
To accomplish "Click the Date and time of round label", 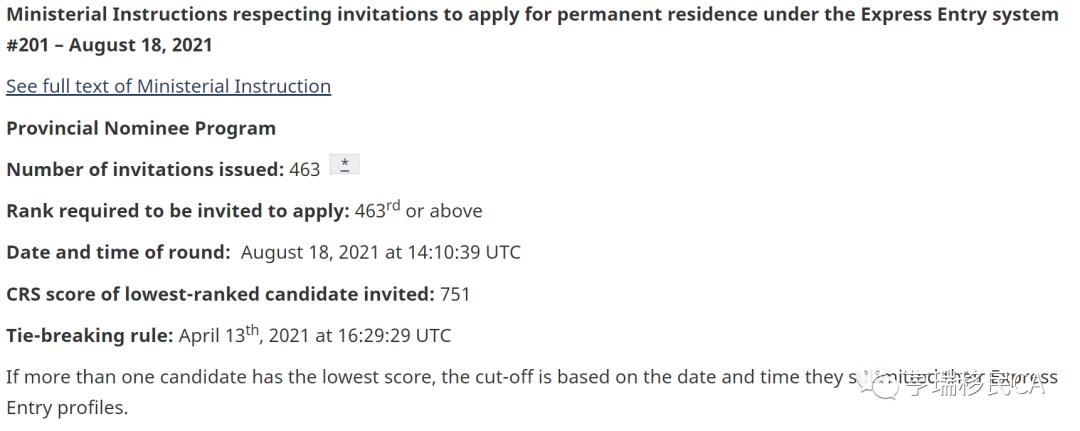I will pos(118,252).
